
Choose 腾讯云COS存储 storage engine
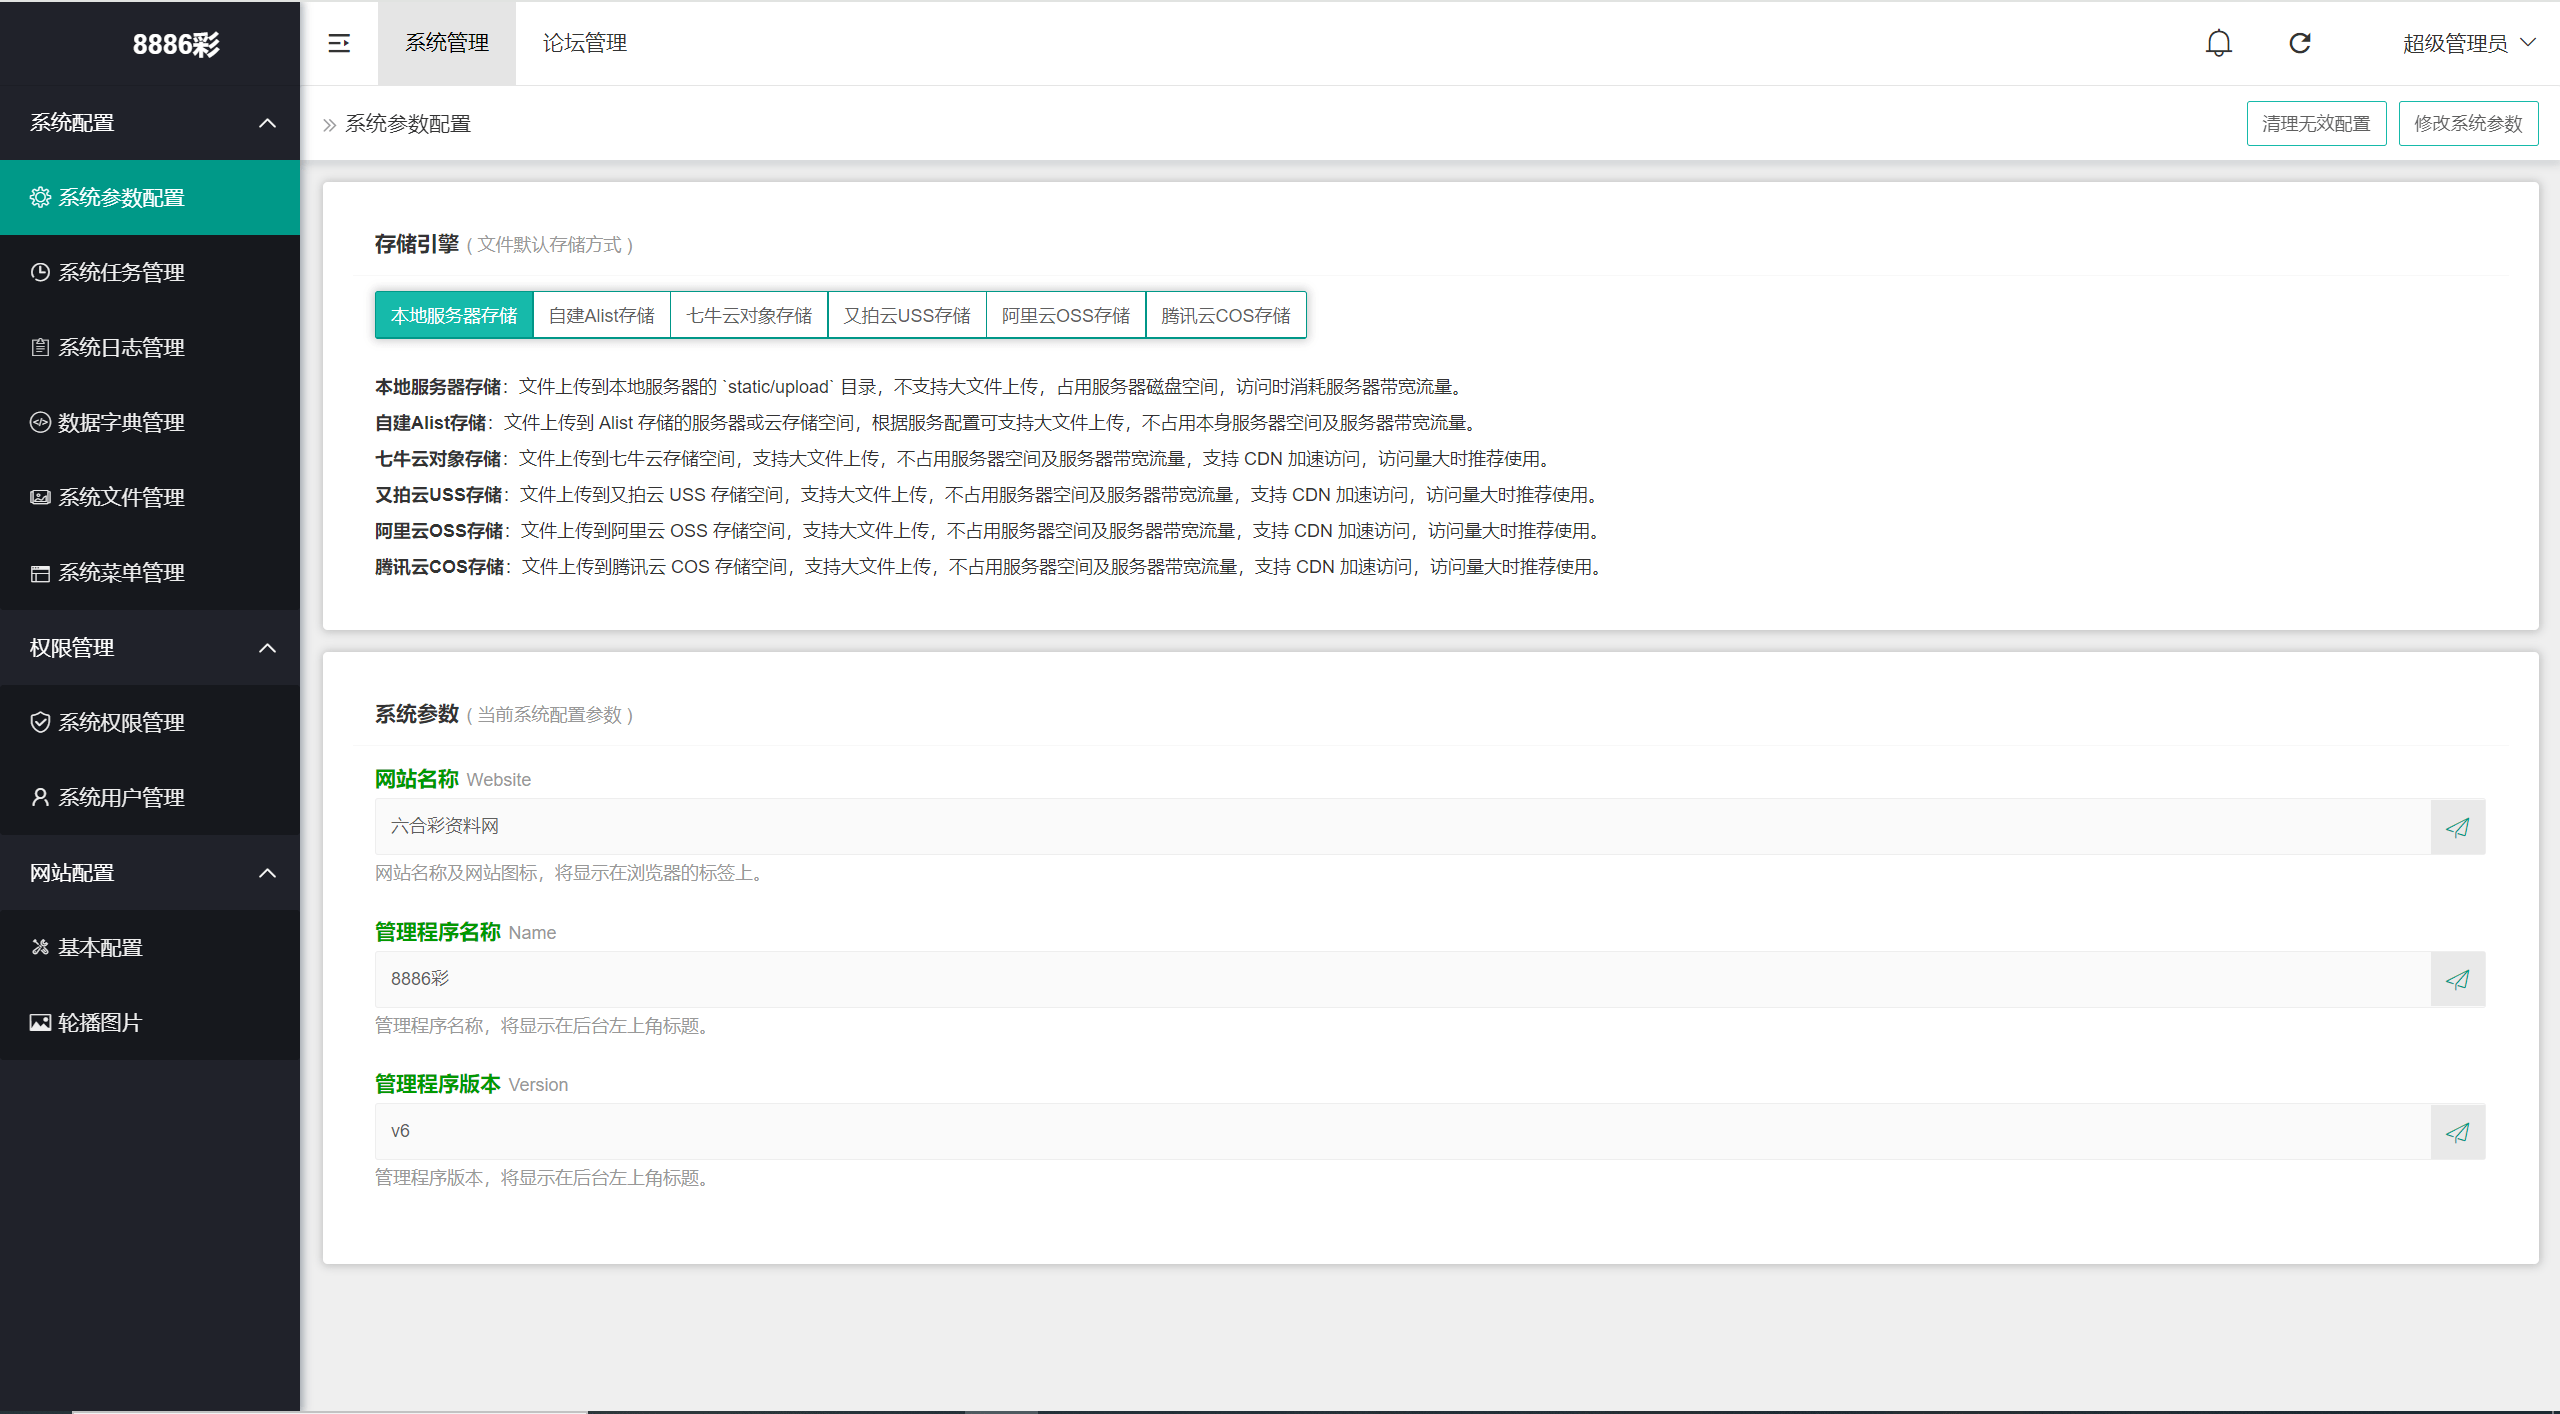(1225, 316)
